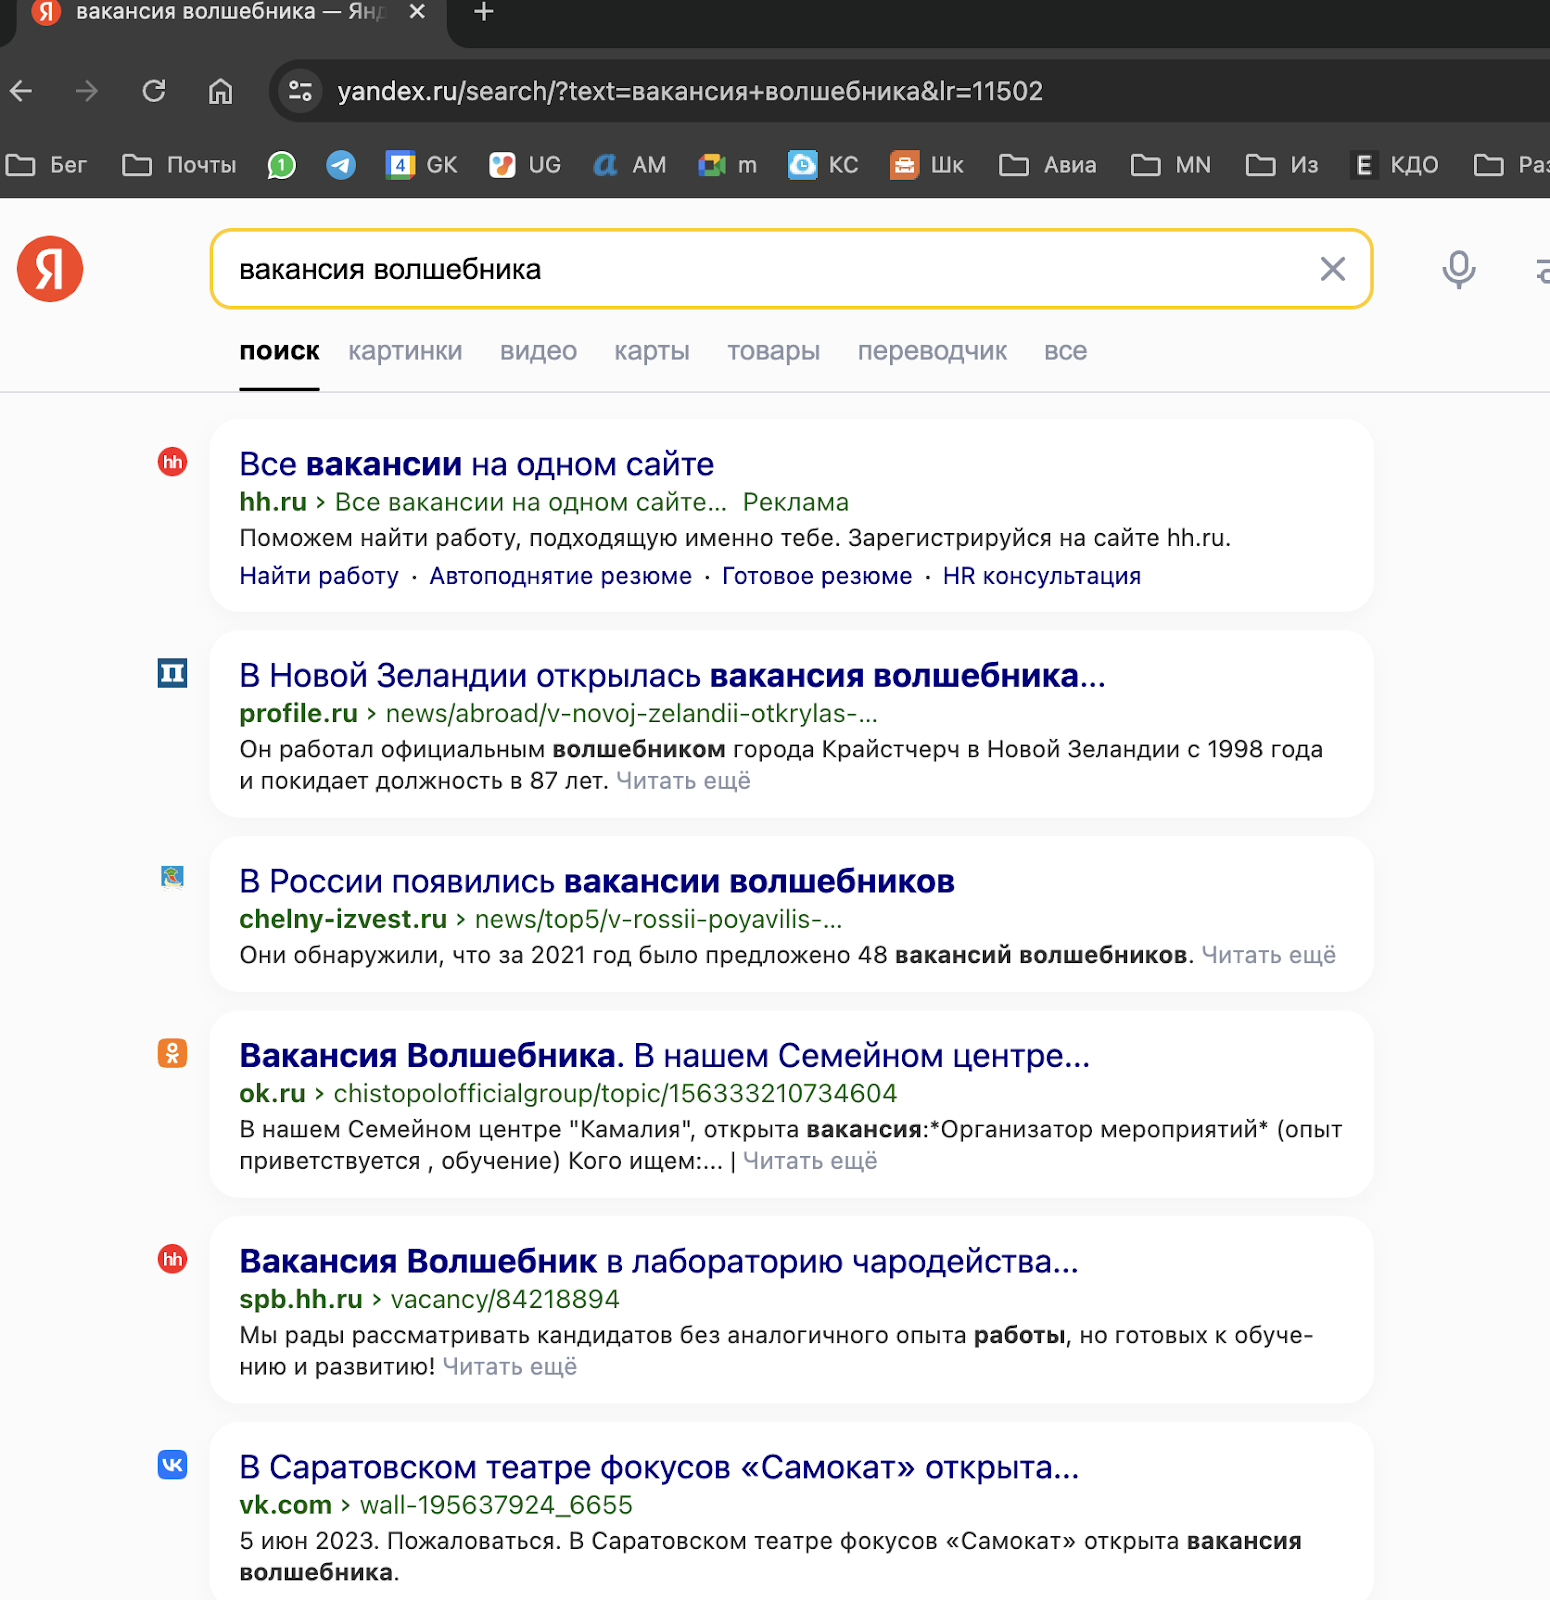
Task: Open 'Вакансия Волшебник в лабораторию чародейства'
Action: coord(659,1262)
